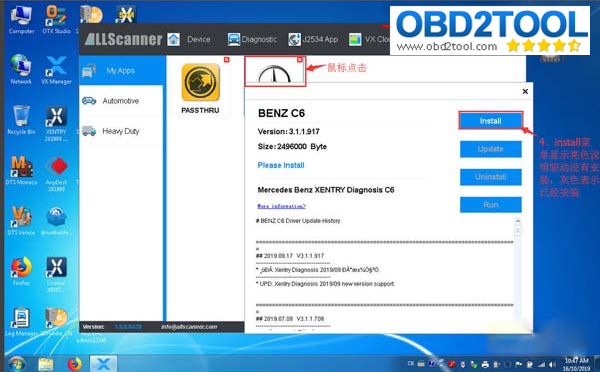The image size is (600, 372).
Task: Open the Device menu
Action: [199, 39]
